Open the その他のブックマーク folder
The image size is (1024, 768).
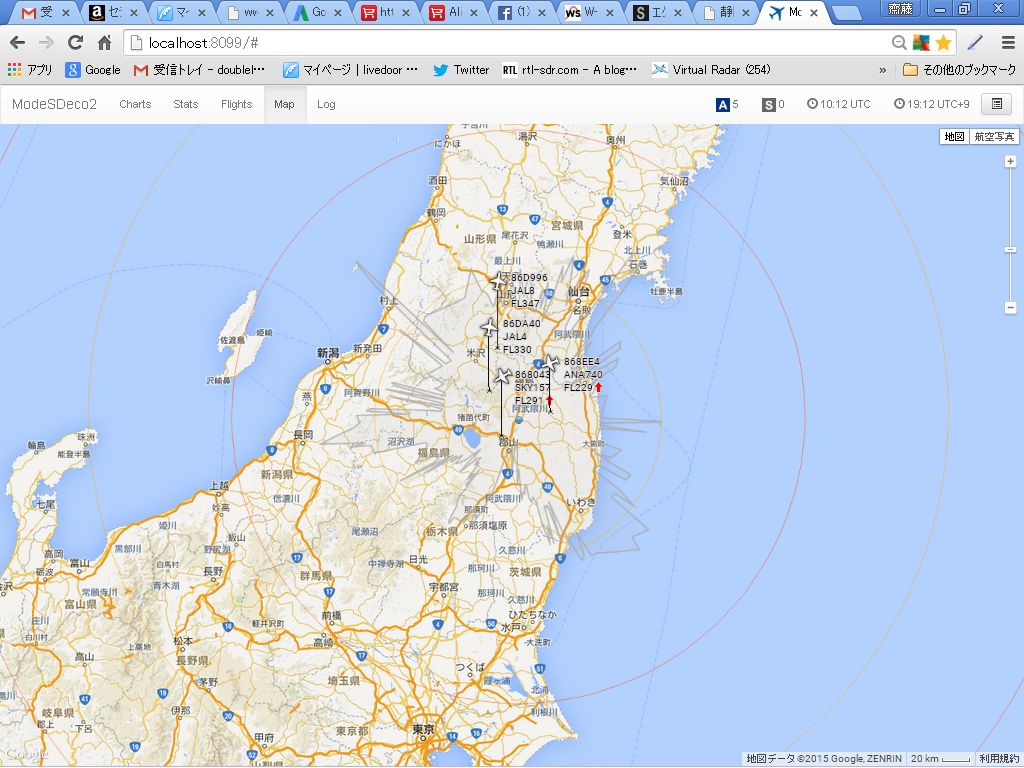coord(959,69)
